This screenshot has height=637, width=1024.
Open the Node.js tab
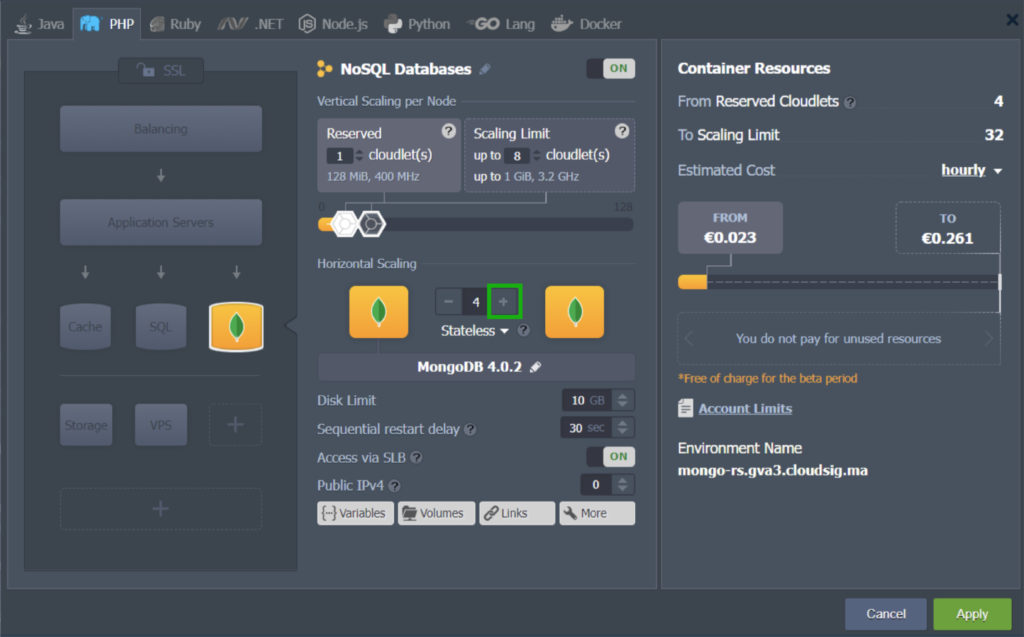pos(333,24)
